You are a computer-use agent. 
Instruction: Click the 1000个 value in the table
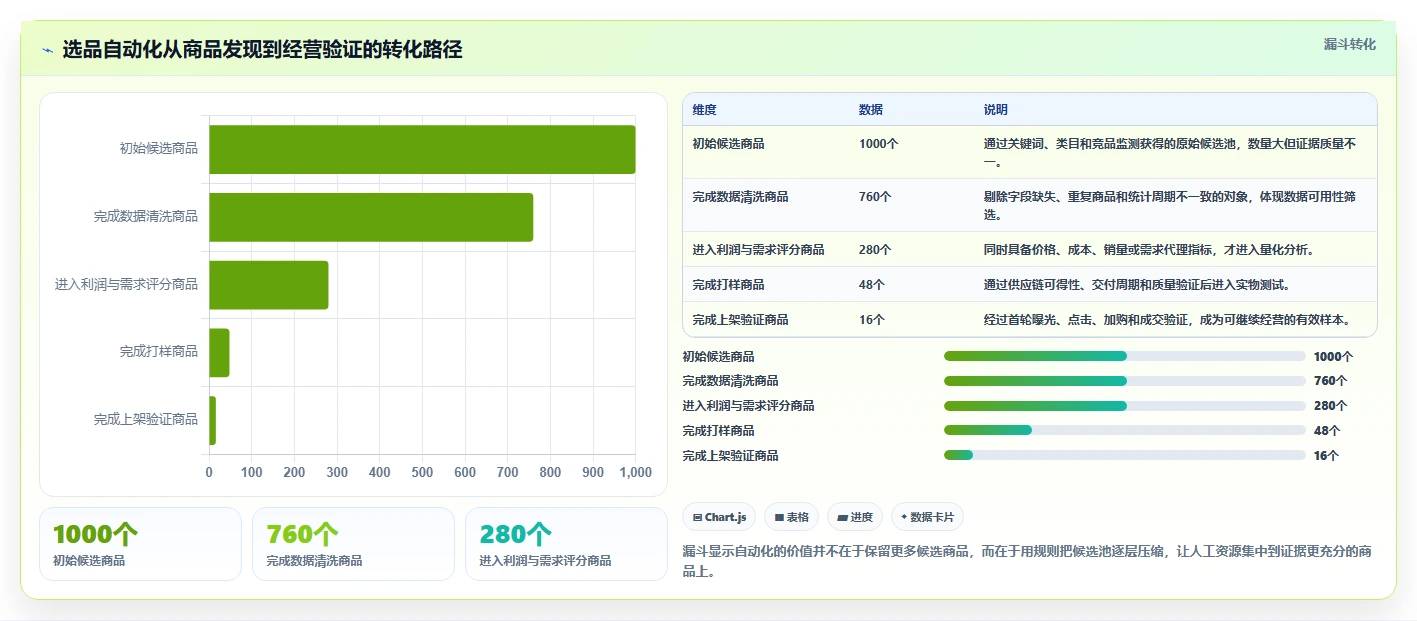(x=878, y=144)
